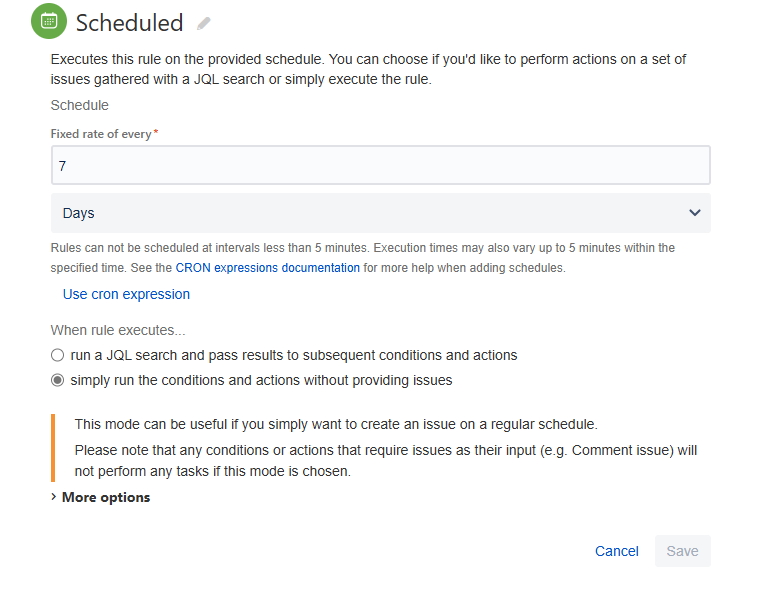Click the pencil edit icon beside Scheduled
Image resolution: width=760 pixels, height=603 pixels.
tap(204, 23)
